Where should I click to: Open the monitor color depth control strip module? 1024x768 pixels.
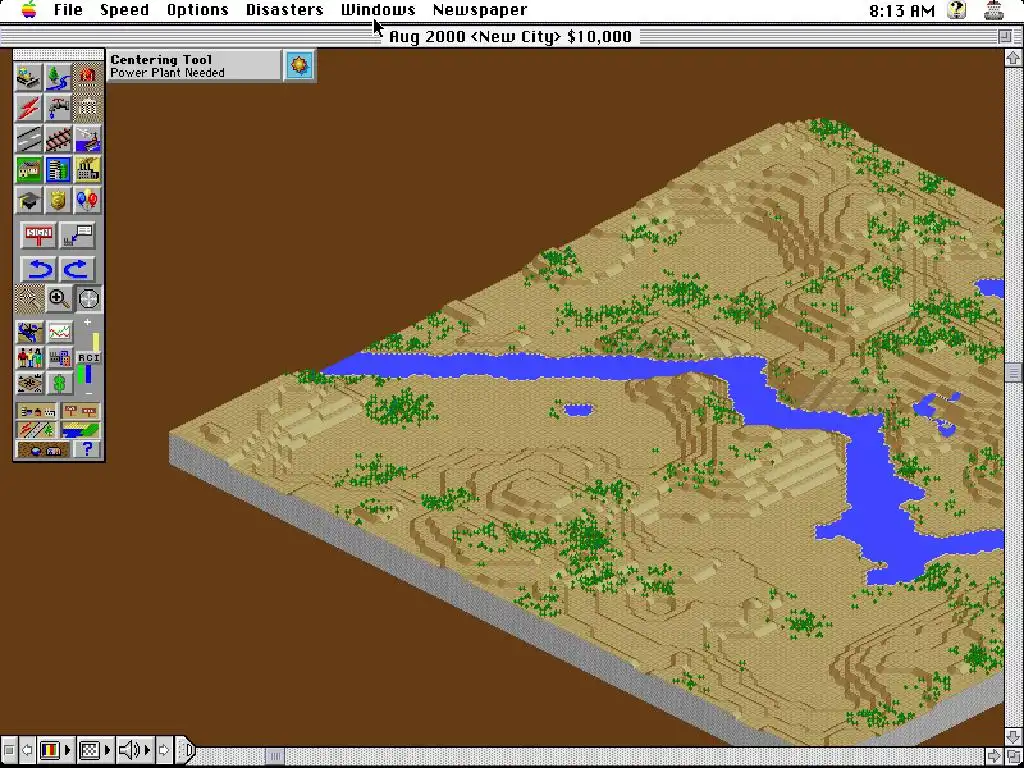pyautogui.click(x=55, y=750)
